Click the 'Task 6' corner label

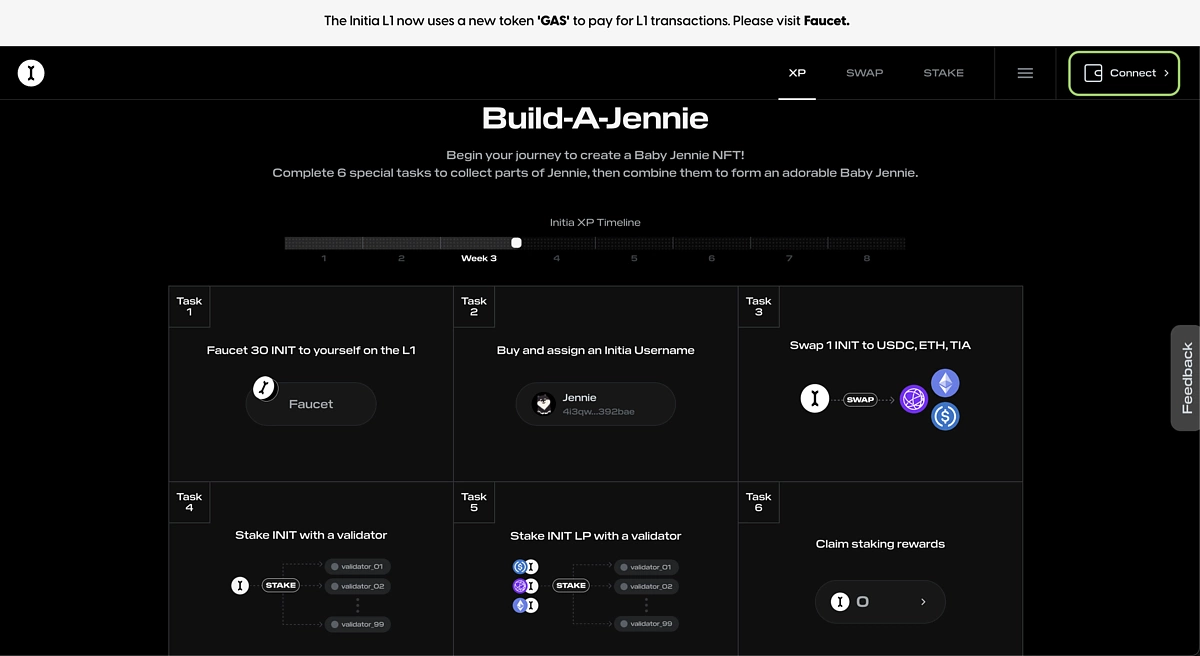click(759, 501)
